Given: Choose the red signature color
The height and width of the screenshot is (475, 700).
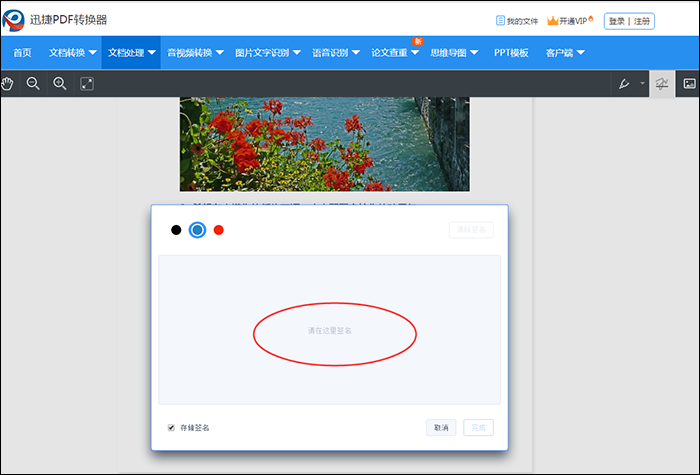Looking at the screenshot, I should [x=218, y=230].
